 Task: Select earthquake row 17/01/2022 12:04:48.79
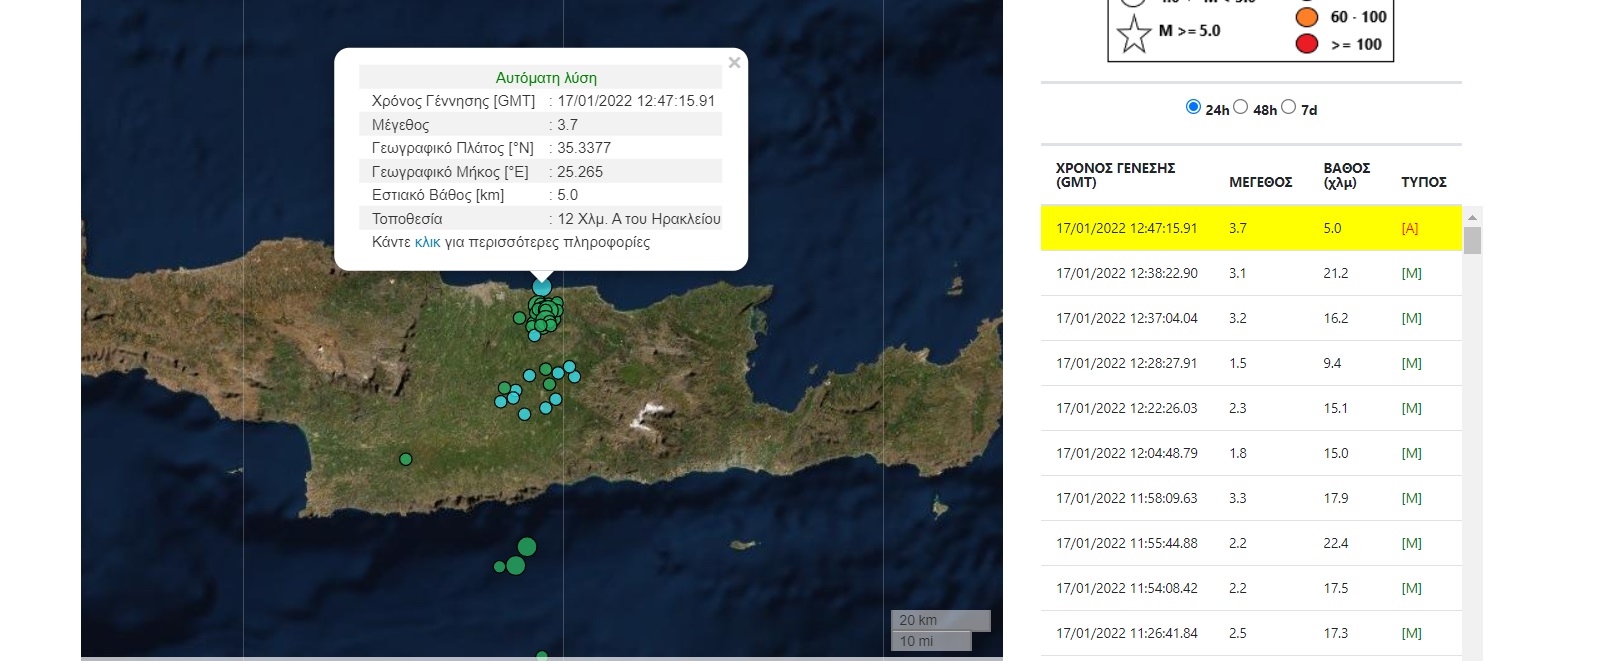point(1251,453)
